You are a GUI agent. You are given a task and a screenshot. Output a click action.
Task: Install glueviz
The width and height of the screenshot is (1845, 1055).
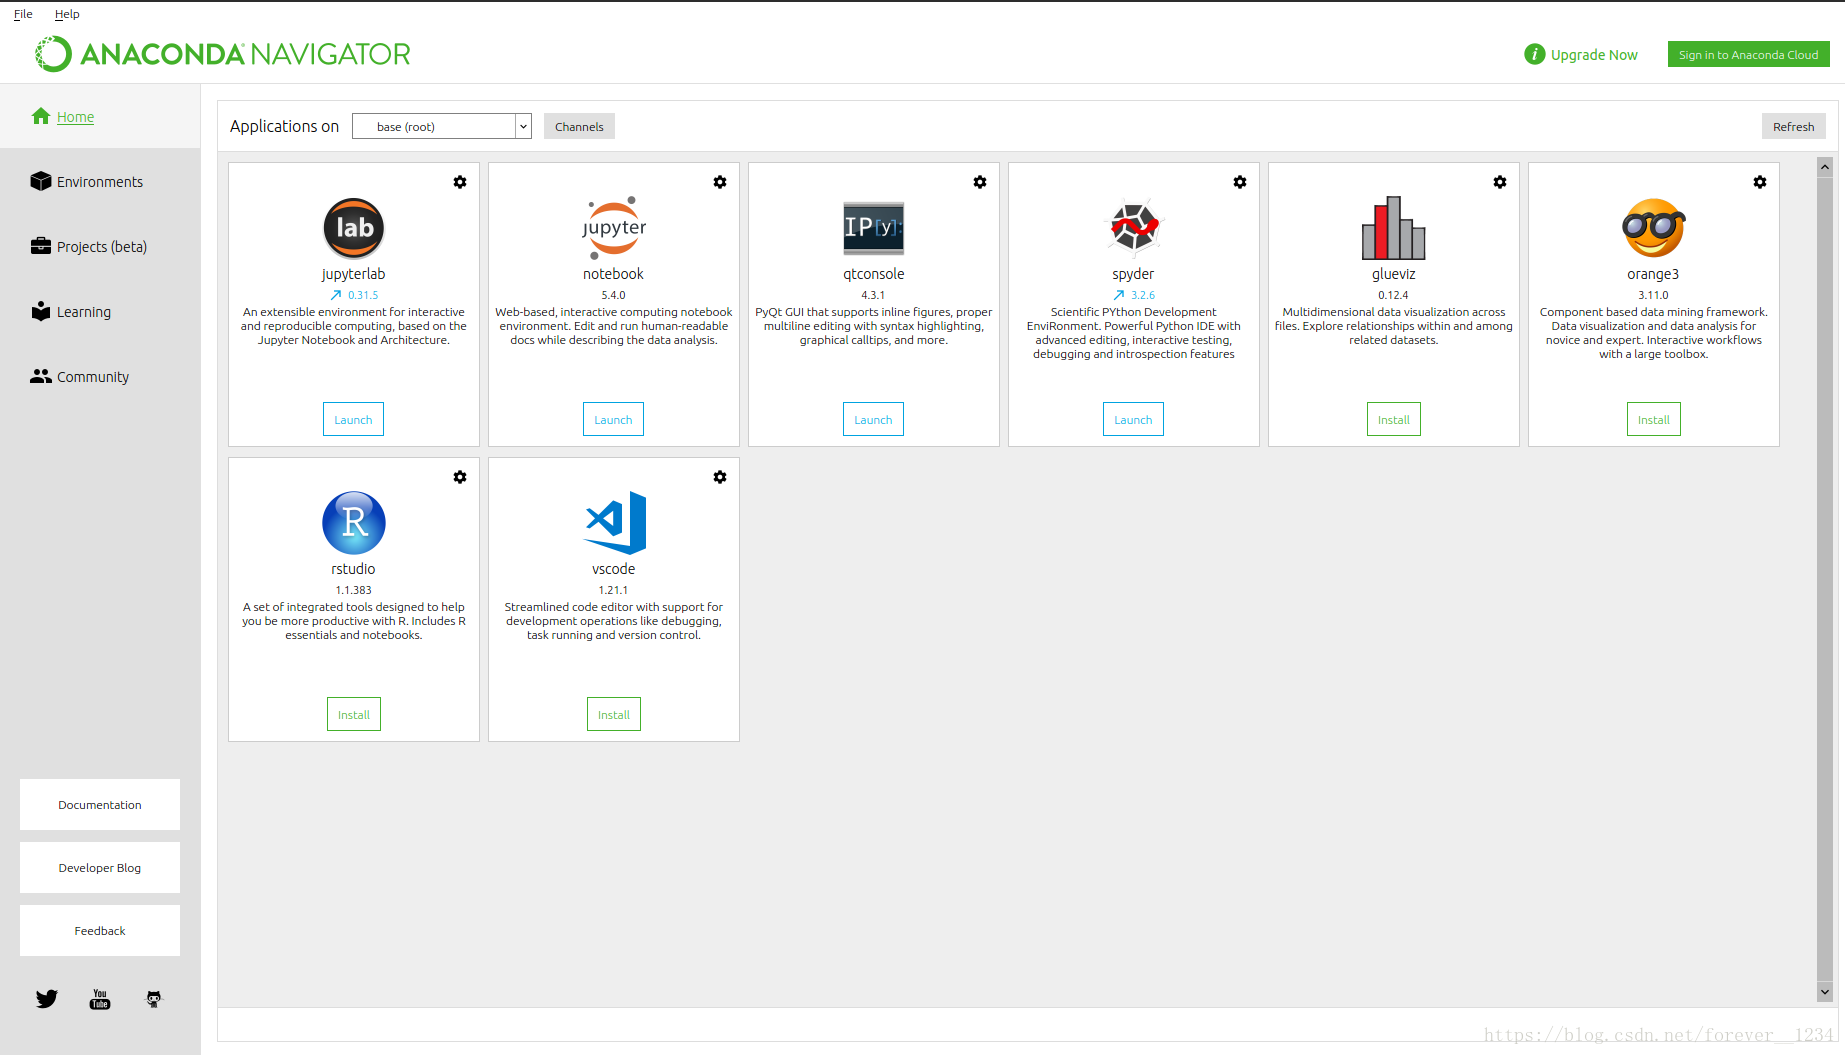pos(1394,419)
